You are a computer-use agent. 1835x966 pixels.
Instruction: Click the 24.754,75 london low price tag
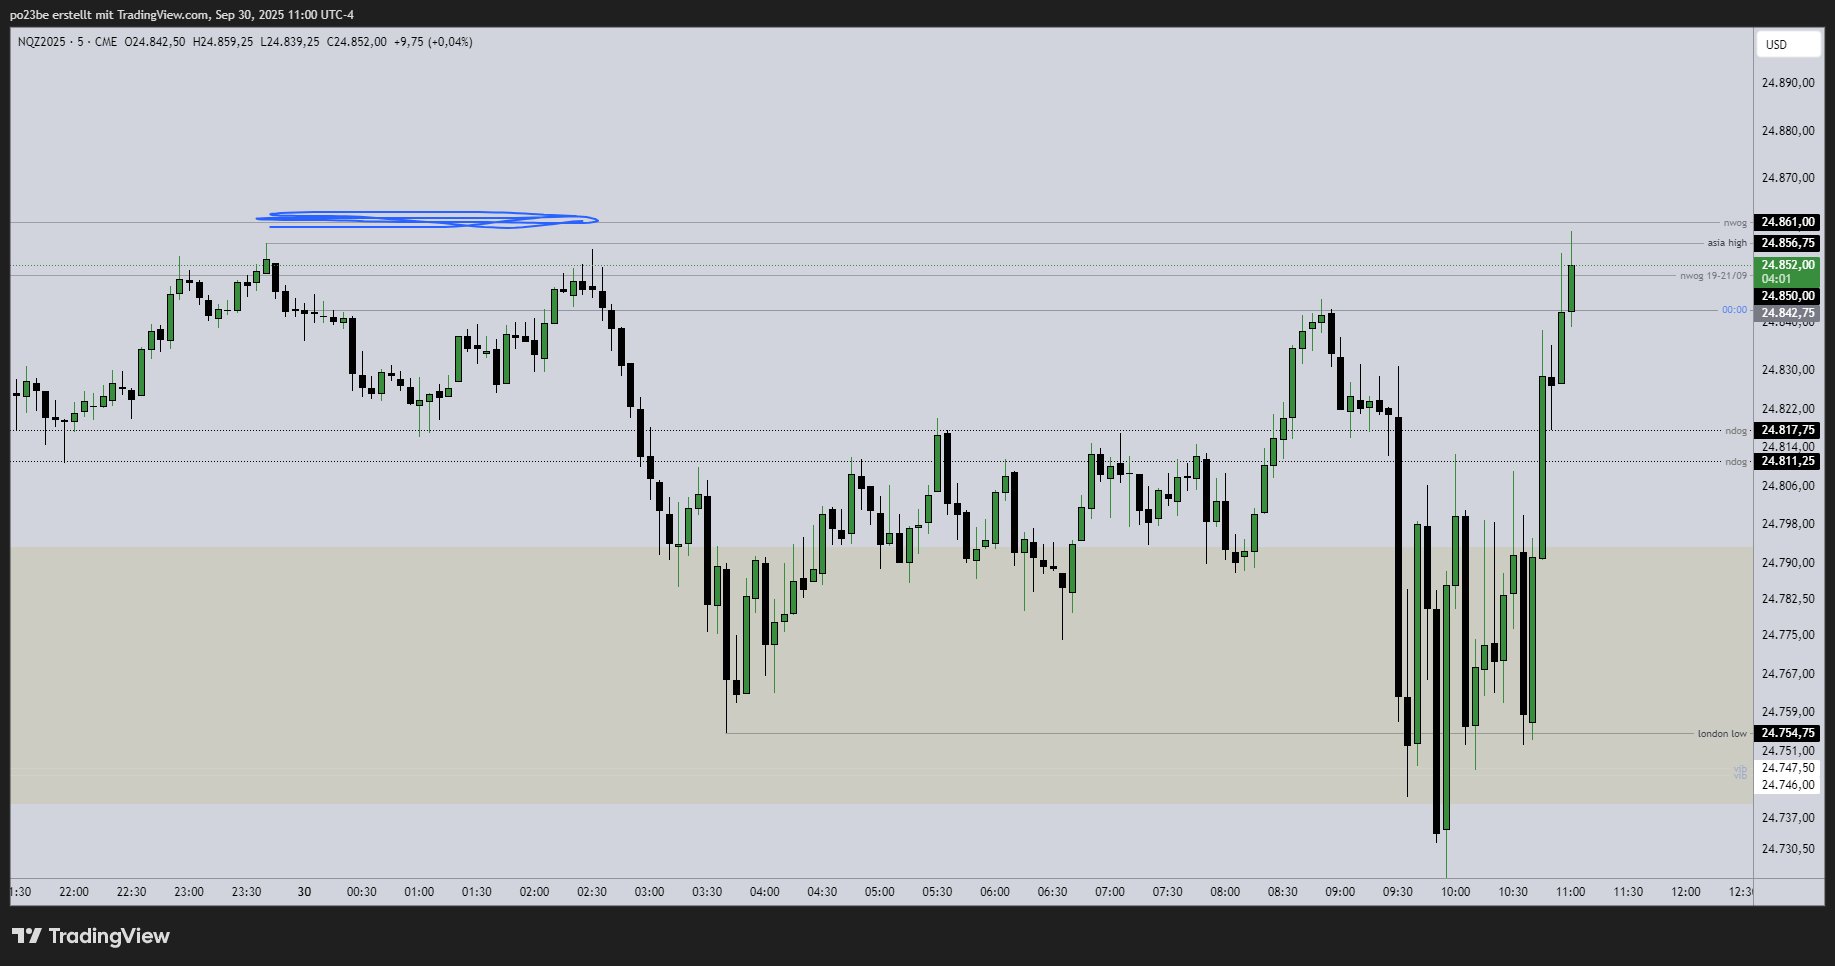coord(1787,733)
